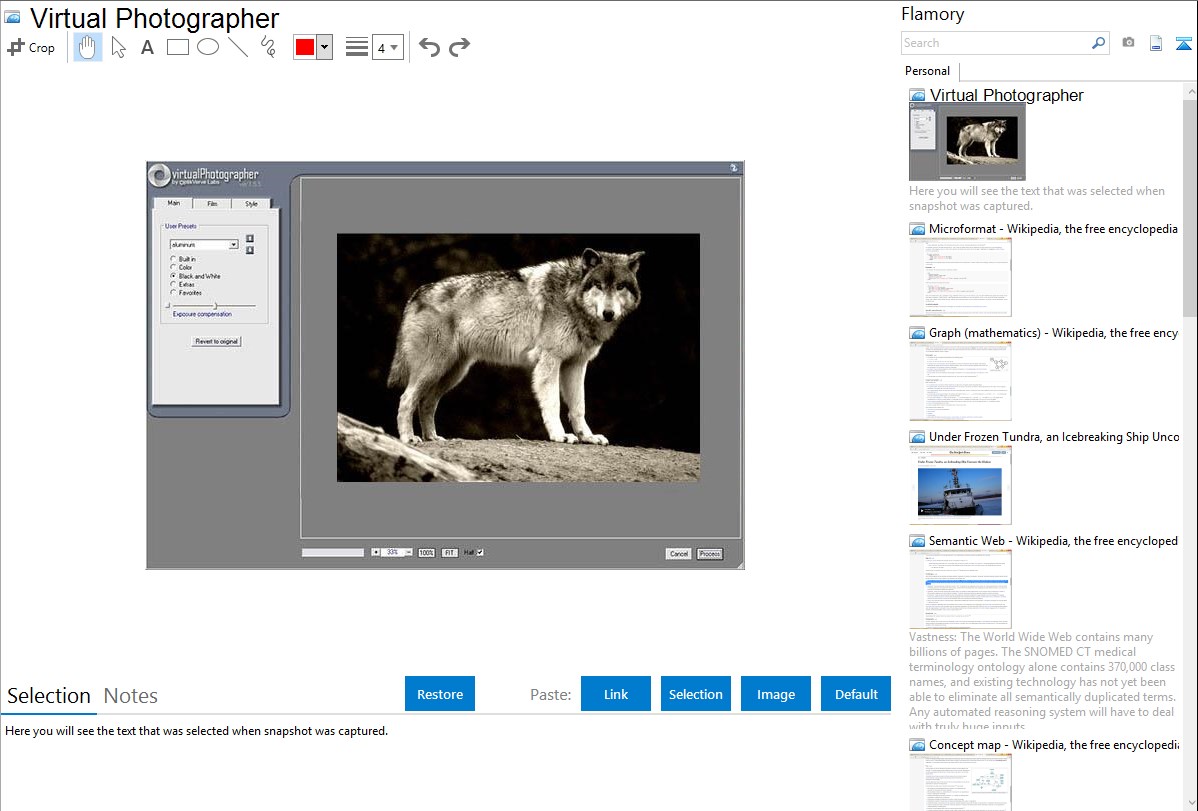Click the document page icon beside the camera
The image size is (1198, 811).
tap(1156, 43)
